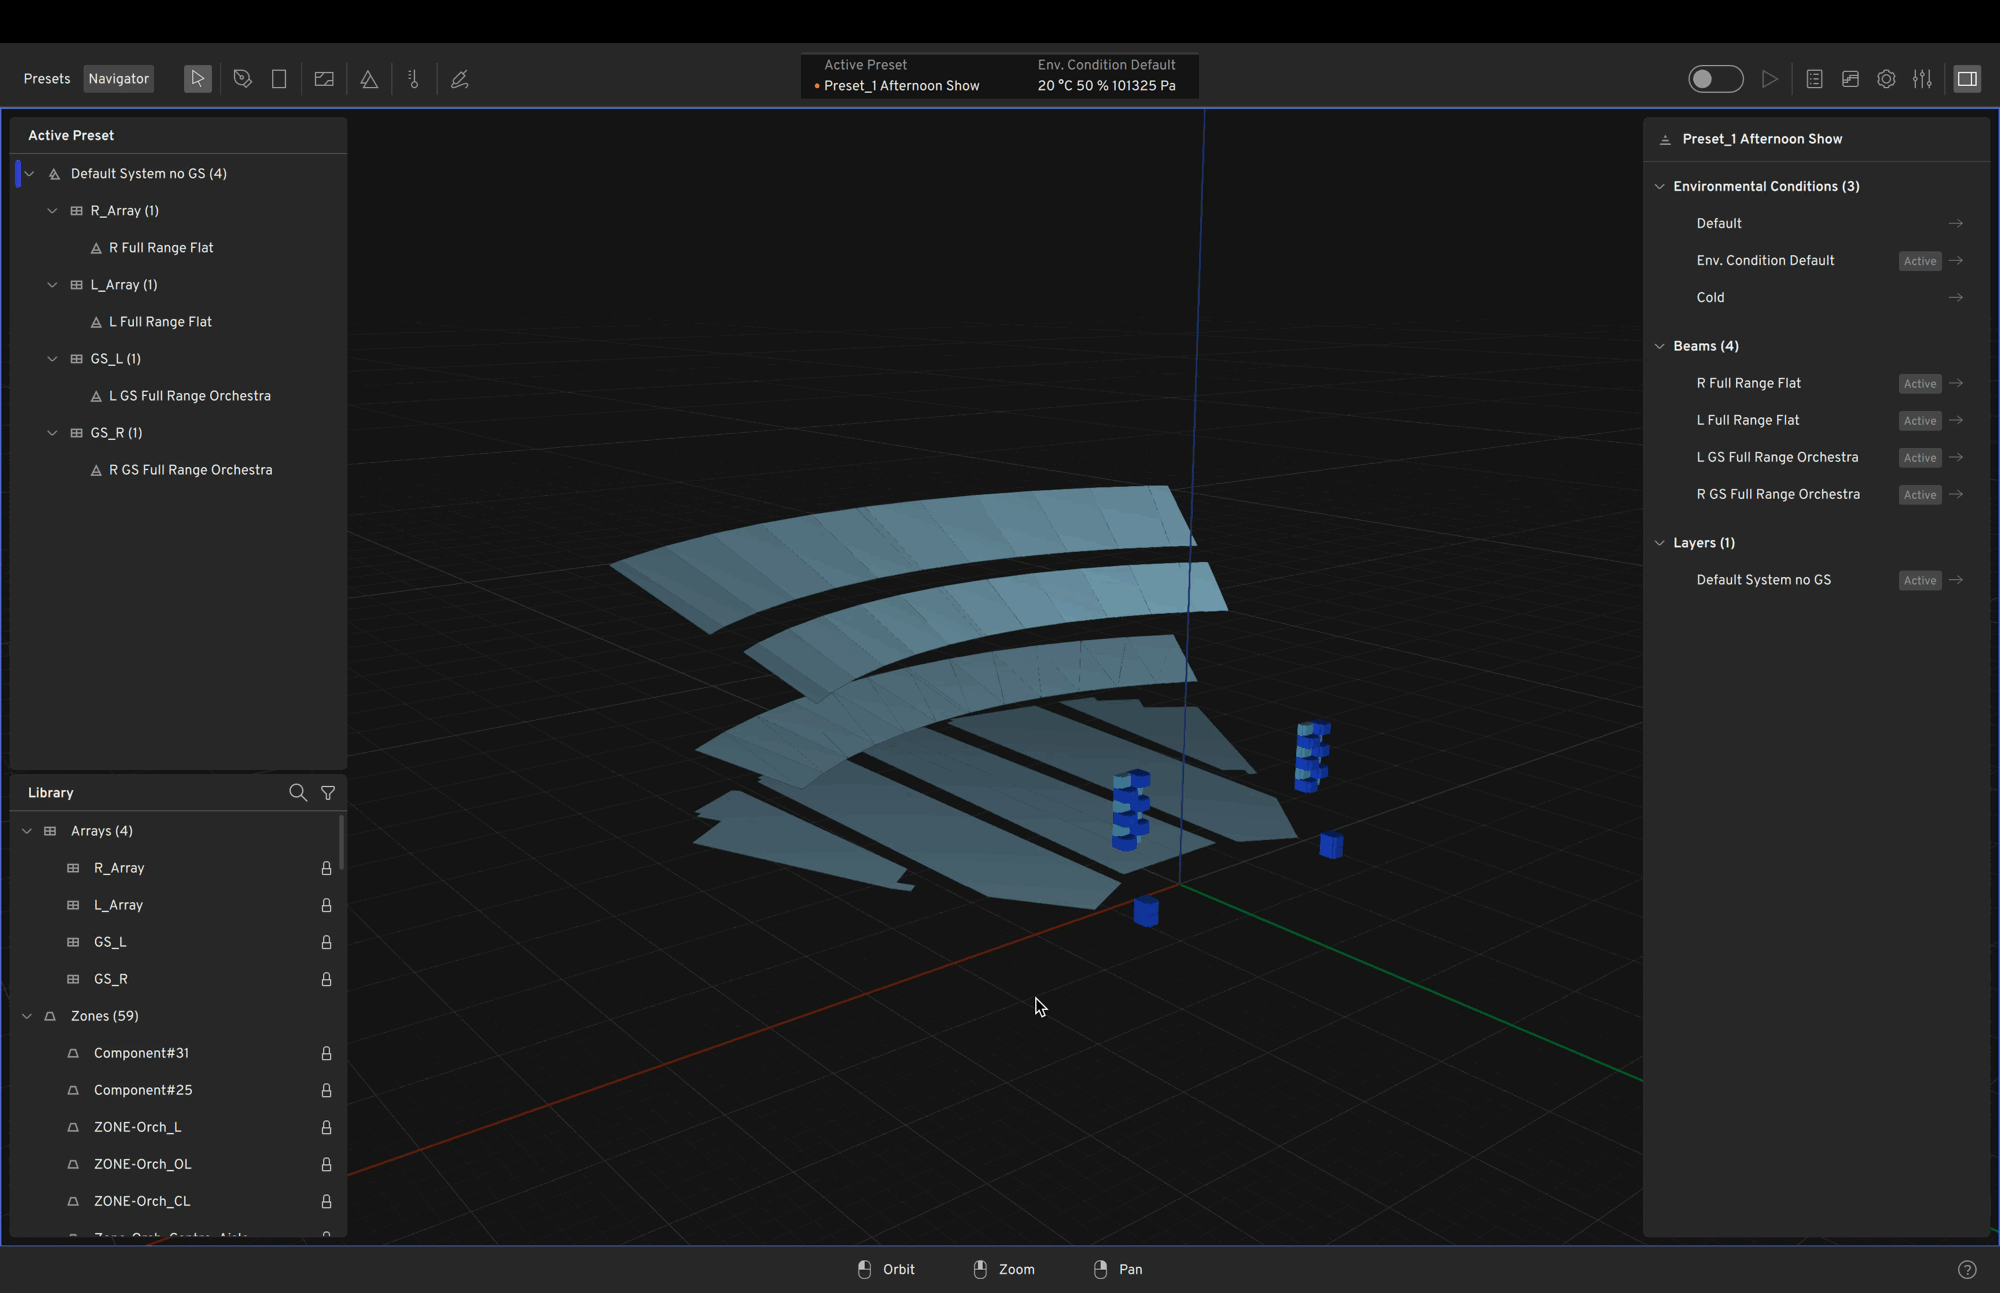Toggle lock on the R_Array library item
Screen dimensions: 2000x1293
tap(326, 868)
